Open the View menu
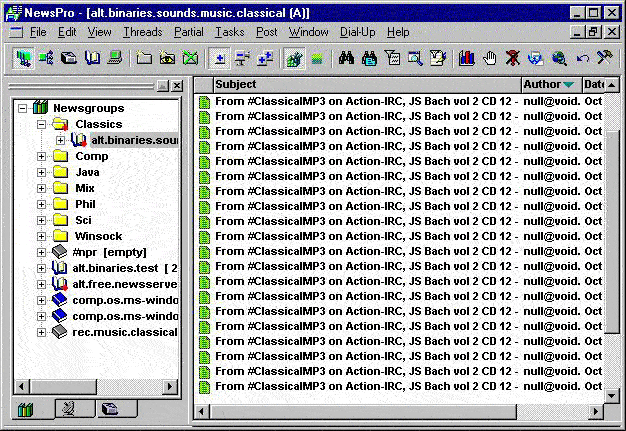Viewport: 626px width, 431px height. [99, 32]
